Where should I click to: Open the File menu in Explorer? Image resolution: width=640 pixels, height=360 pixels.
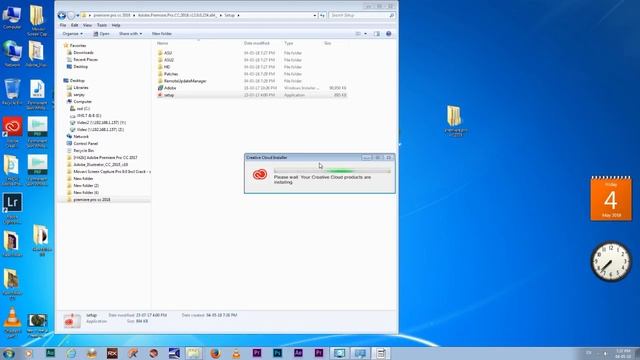[x=63, y=25]
